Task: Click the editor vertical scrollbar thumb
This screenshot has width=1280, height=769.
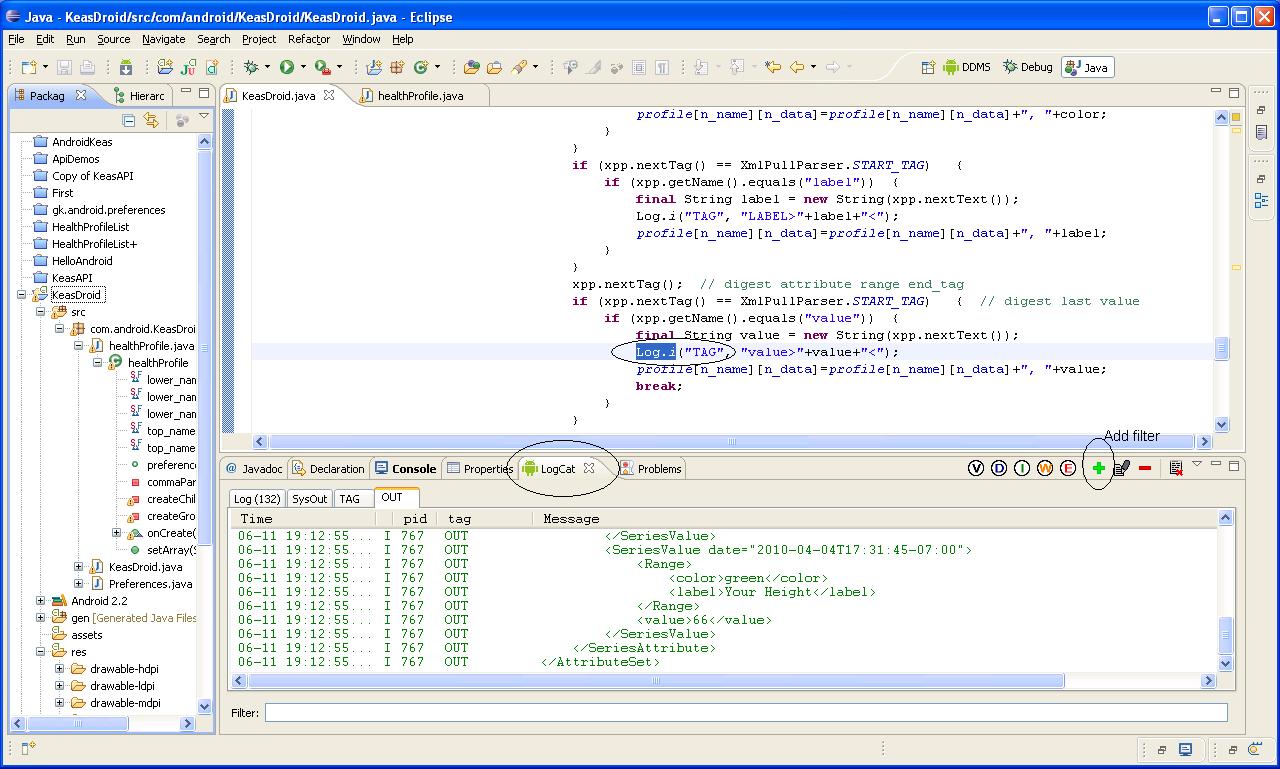Action: click(1221, 348)
